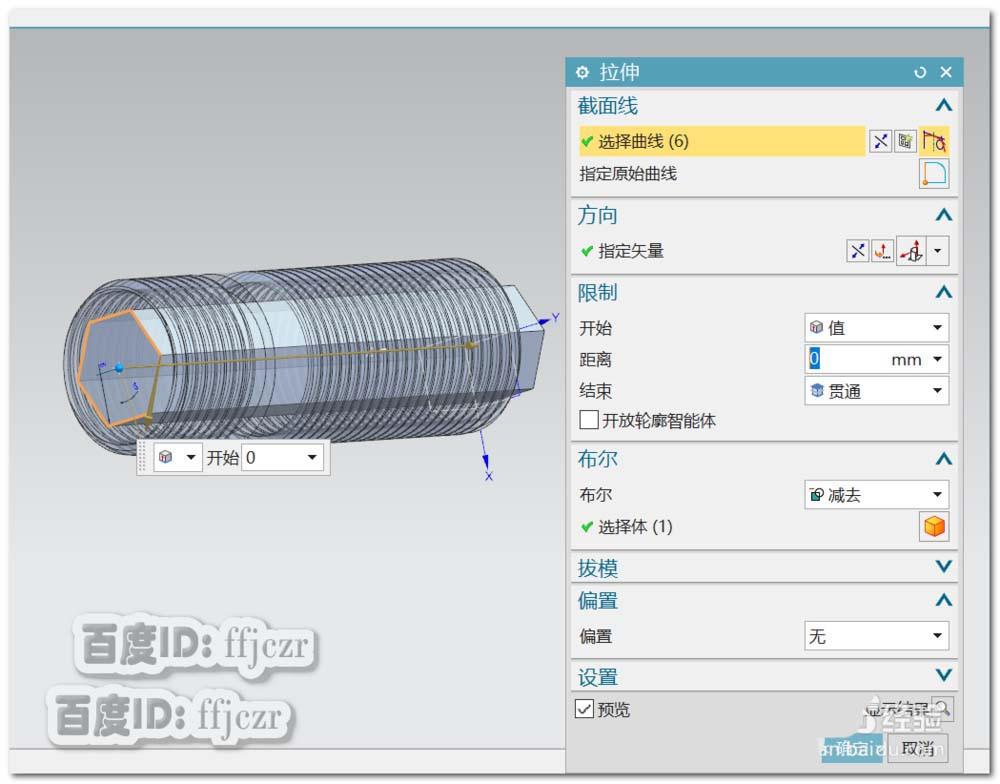Open the mm units dropdown beside 距离
The image size is (1000, 784).
pyautogui.click(x=935, y=359)
